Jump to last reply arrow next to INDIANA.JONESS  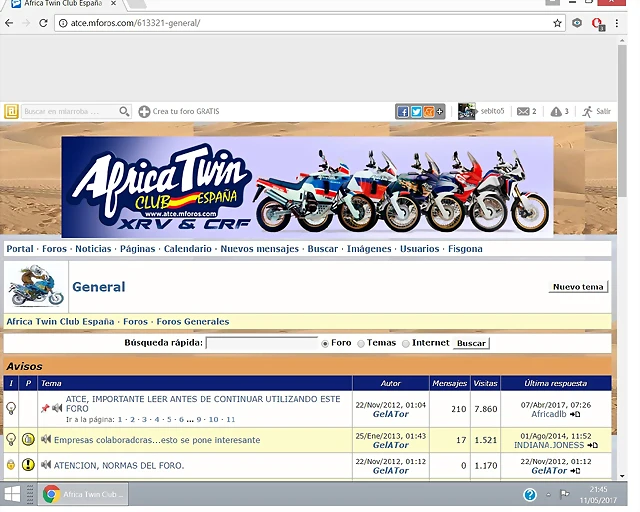click(593, 445)
